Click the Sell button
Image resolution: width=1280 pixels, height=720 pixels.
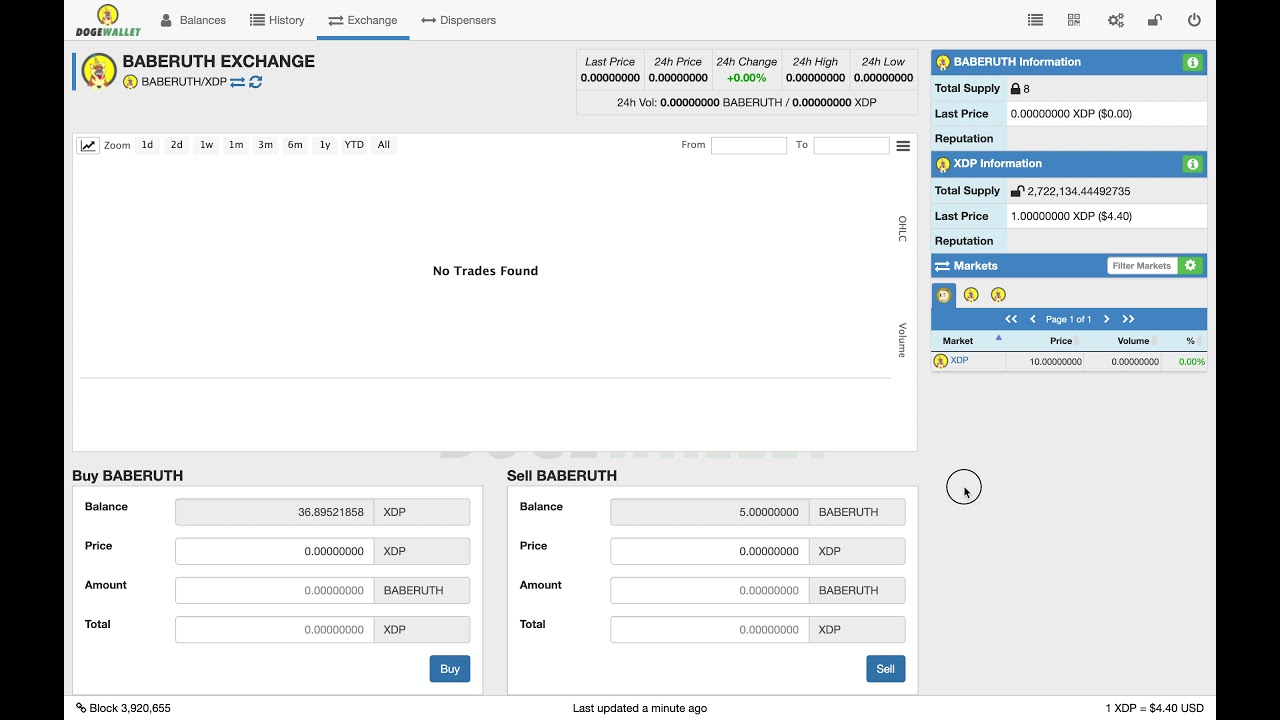[x=885, y=669]
